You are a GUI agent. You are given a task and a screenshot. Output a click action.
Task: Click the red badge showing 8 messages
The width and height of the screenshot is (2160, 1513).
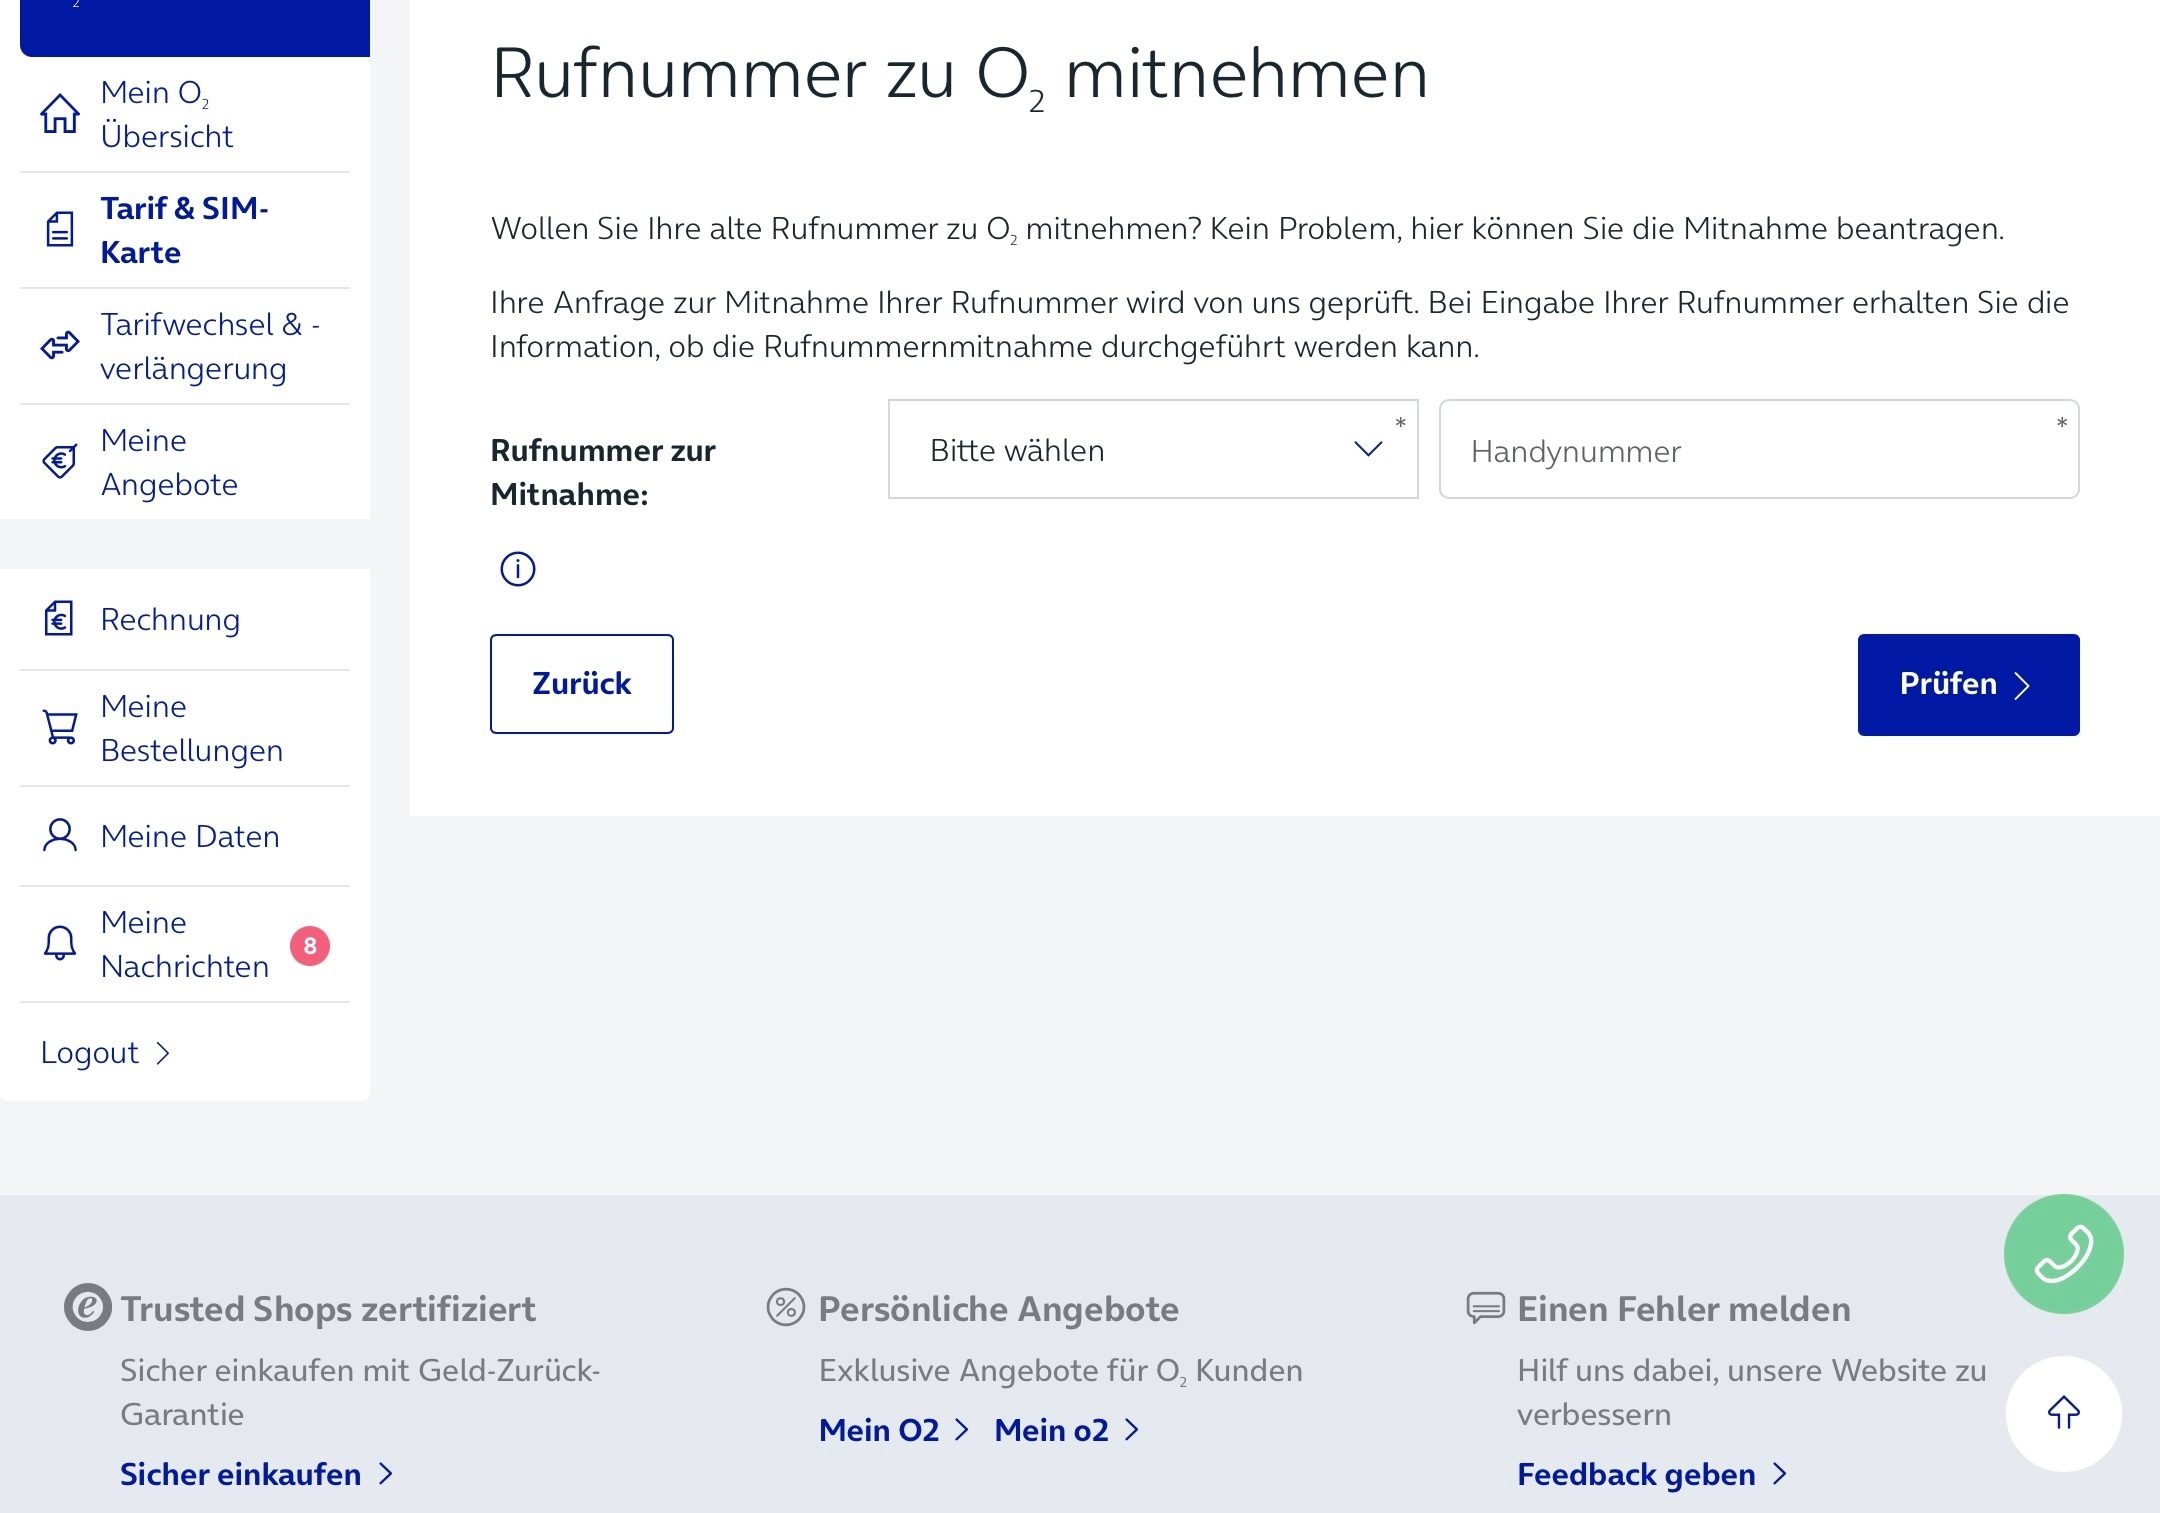[310, 945]
